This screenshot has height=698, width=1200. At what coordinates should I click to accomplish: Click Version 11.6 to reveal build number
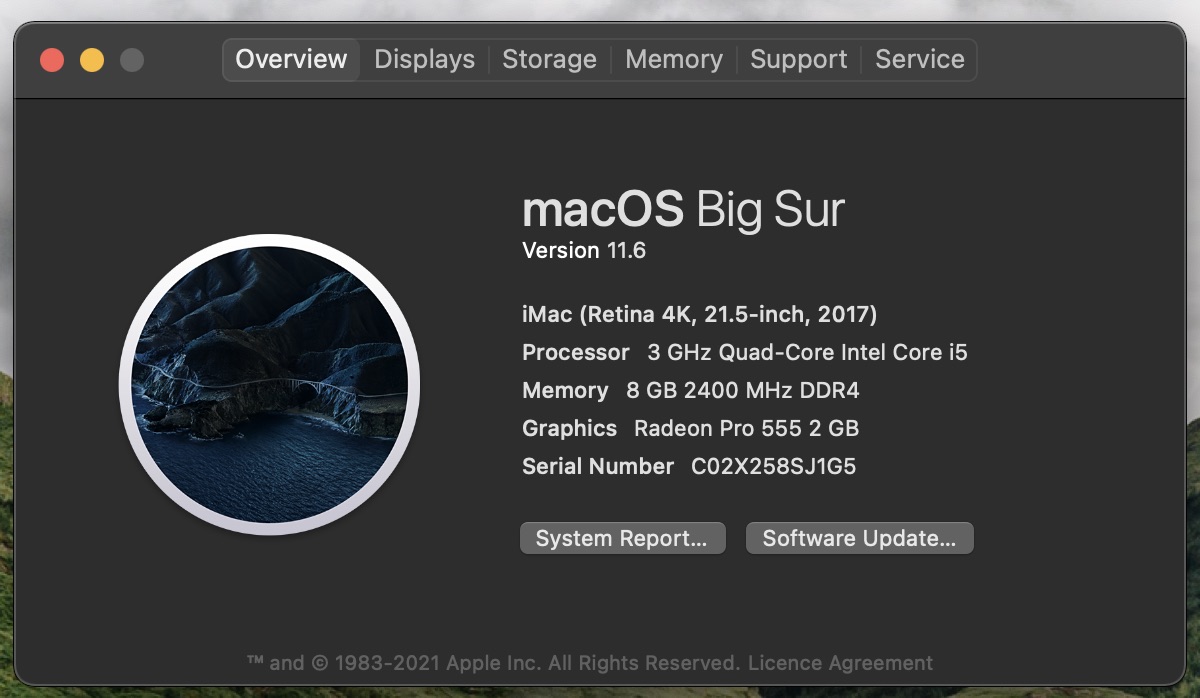click(584, 251)
